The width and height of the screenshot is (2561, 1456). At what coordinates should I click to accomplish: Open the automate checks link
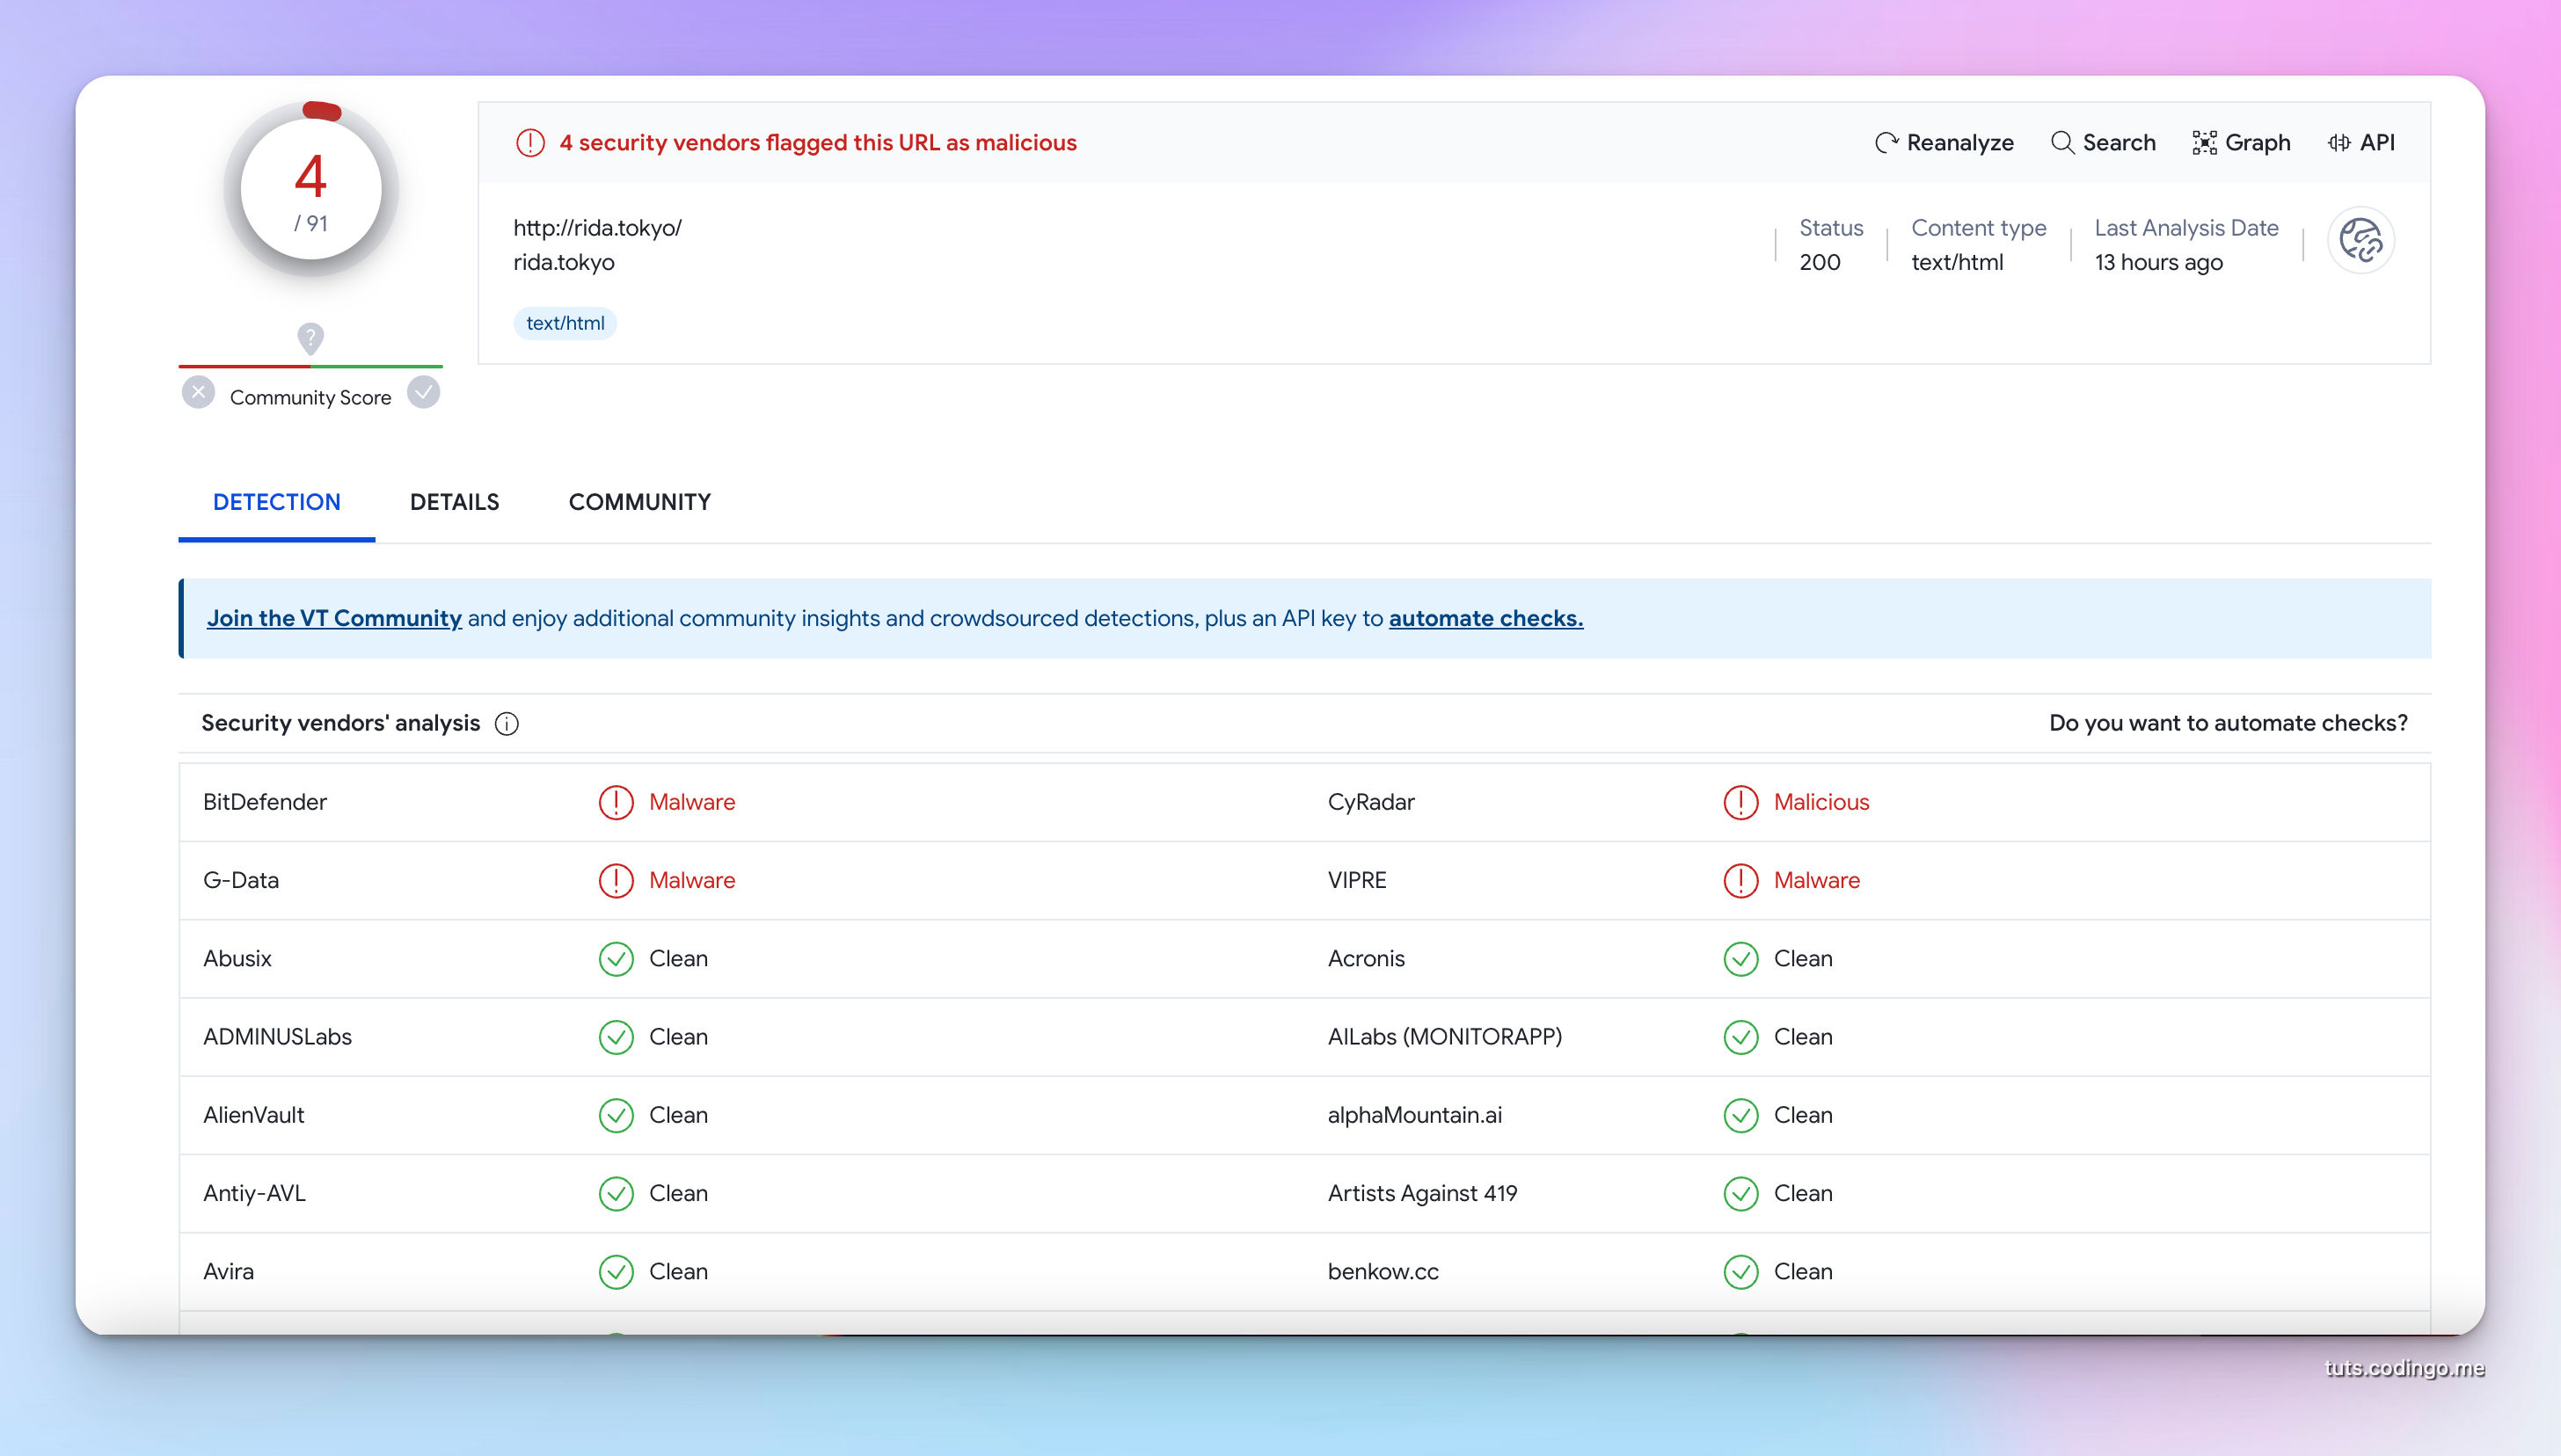pyautogui.click(x=1486, y=619)
